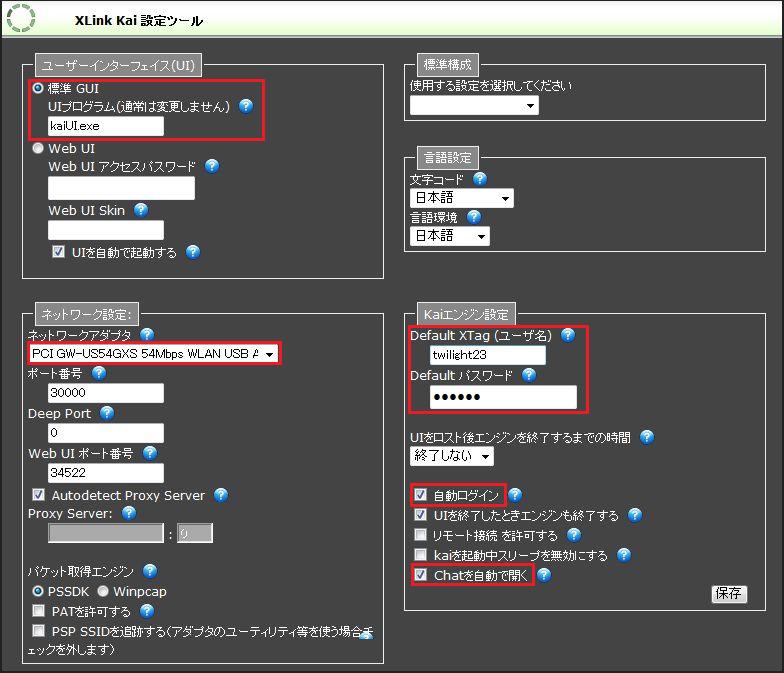Click help icon next to Default XTag
784x673 pixels.
pyautogui.click(x=568, y=335)
